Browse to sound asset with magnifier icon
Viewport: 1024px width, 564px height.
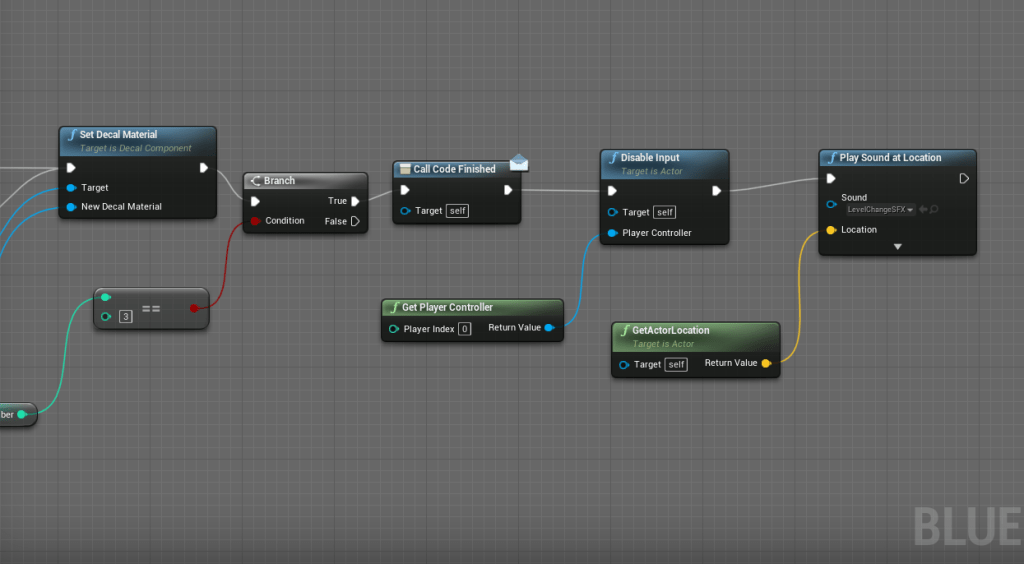934,209
